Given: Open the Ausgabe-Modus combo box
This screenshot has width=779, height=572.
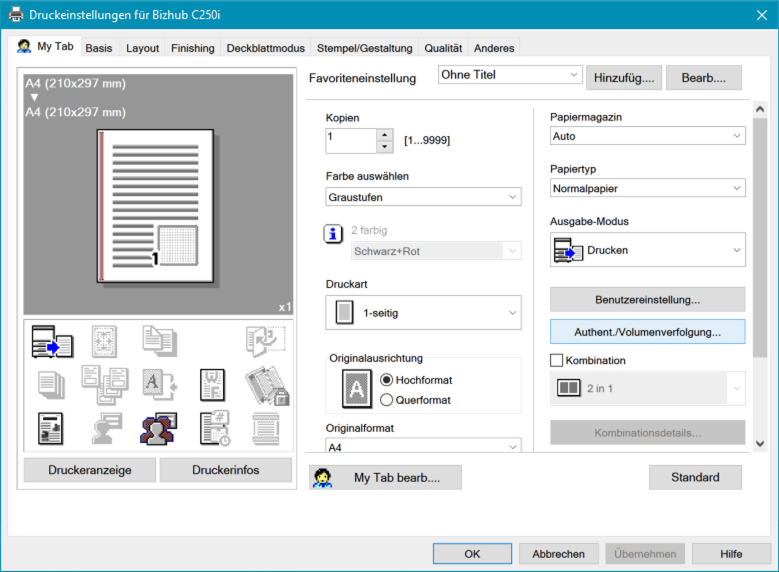Looking at the screenshot, I should (647, 250).
